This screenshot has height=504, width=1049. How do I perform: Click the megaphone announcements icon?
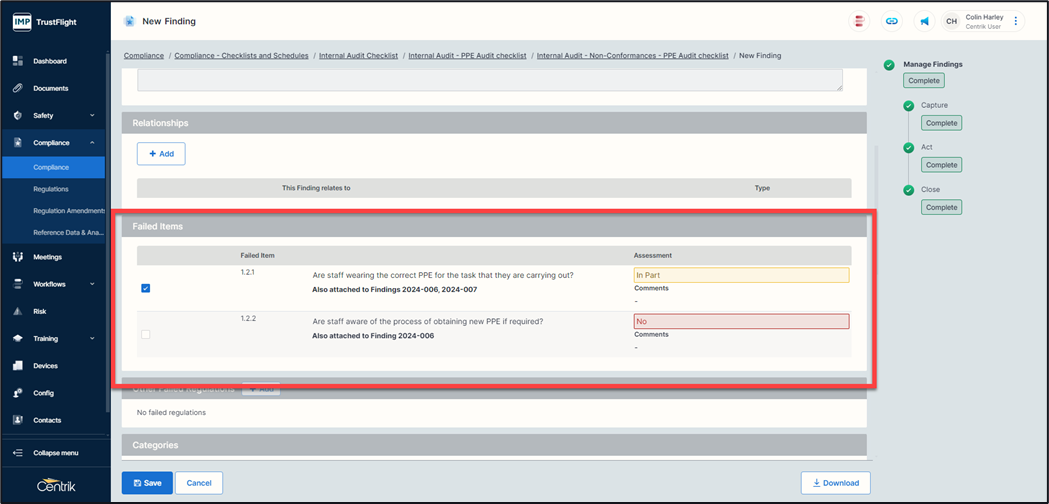click(924, 21)
